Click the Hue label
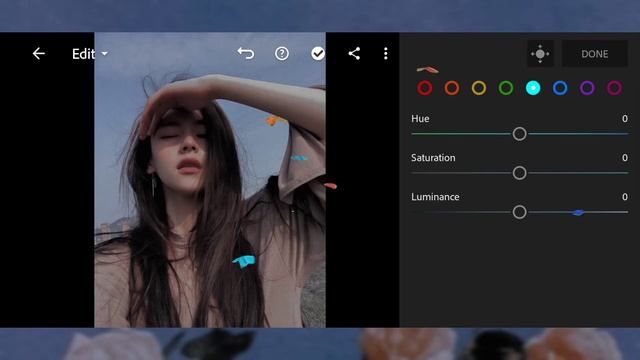 [420, 119]
